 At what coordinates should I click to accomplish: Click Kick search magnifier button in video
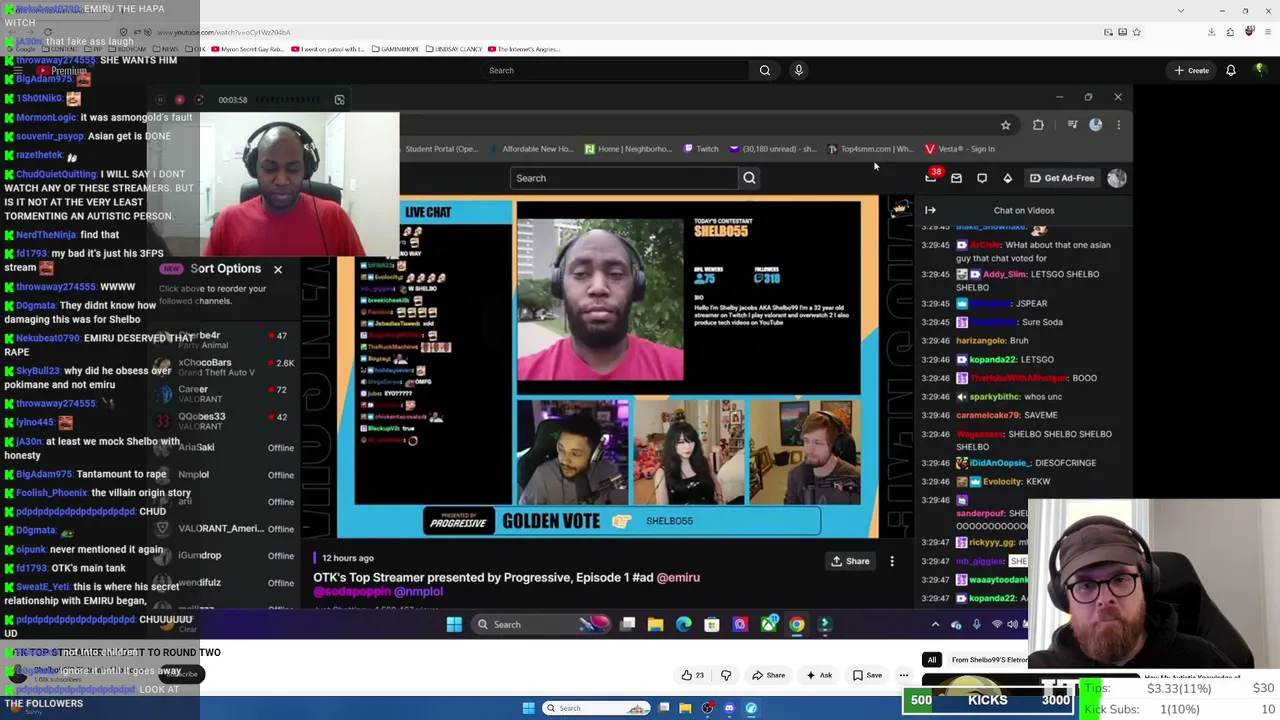coord(749,178)
